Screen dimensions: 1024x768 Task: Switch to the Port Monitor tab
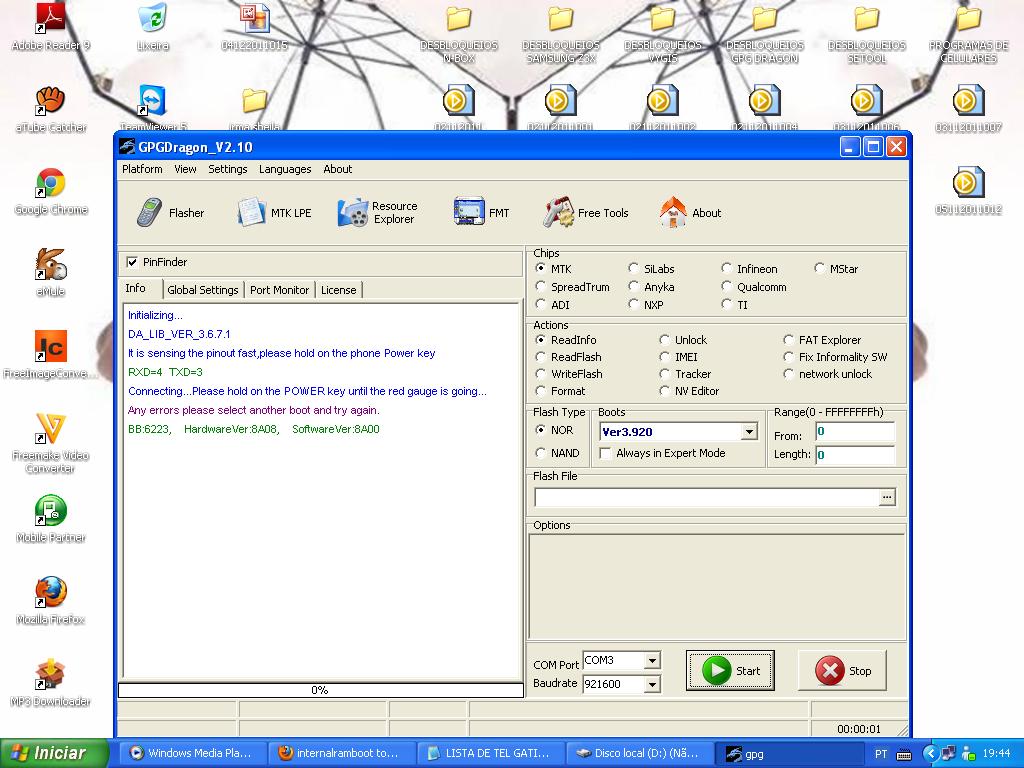pos(280,290)
